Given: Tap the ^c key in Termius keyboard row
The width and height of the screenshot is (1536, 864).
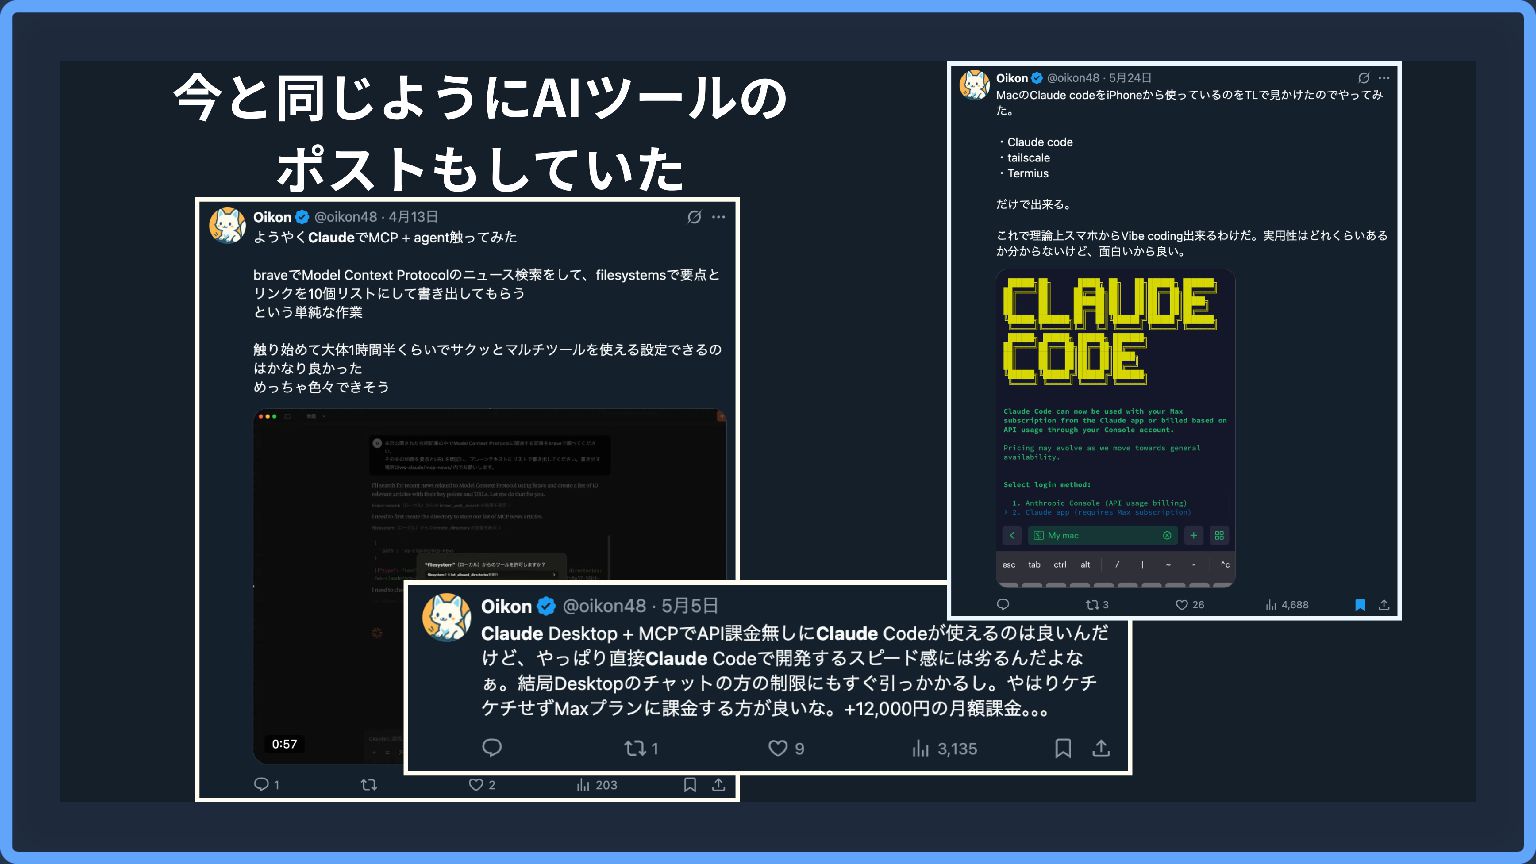Looking at the screenshot, I should coord(1224,565).
